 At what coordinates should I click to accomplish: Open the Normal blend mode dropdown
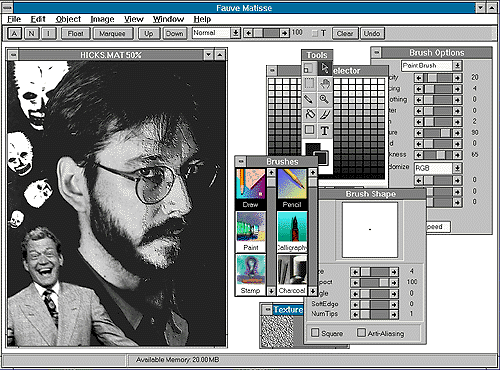[x=235, y=33]
